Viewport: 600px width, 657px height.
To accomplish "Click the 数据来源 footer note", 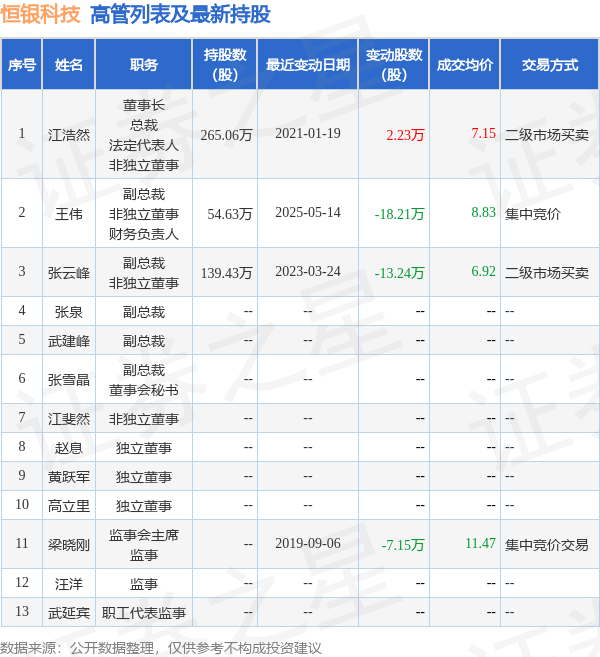I will pyautogui.click(x=161, y=648).
